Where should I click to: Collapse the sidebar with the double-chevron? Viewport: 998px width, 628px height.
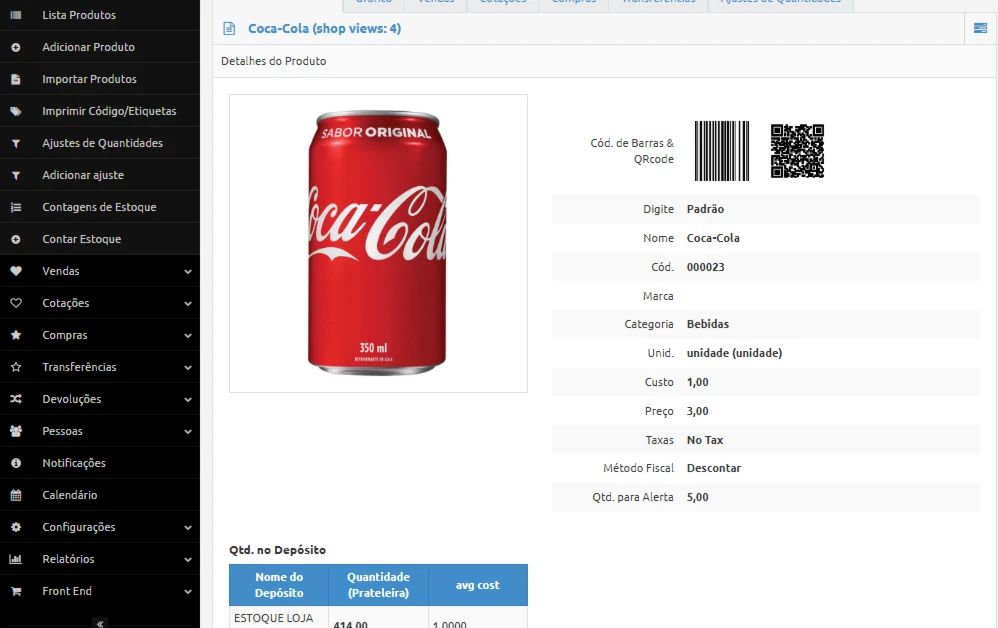pos(100,622)
